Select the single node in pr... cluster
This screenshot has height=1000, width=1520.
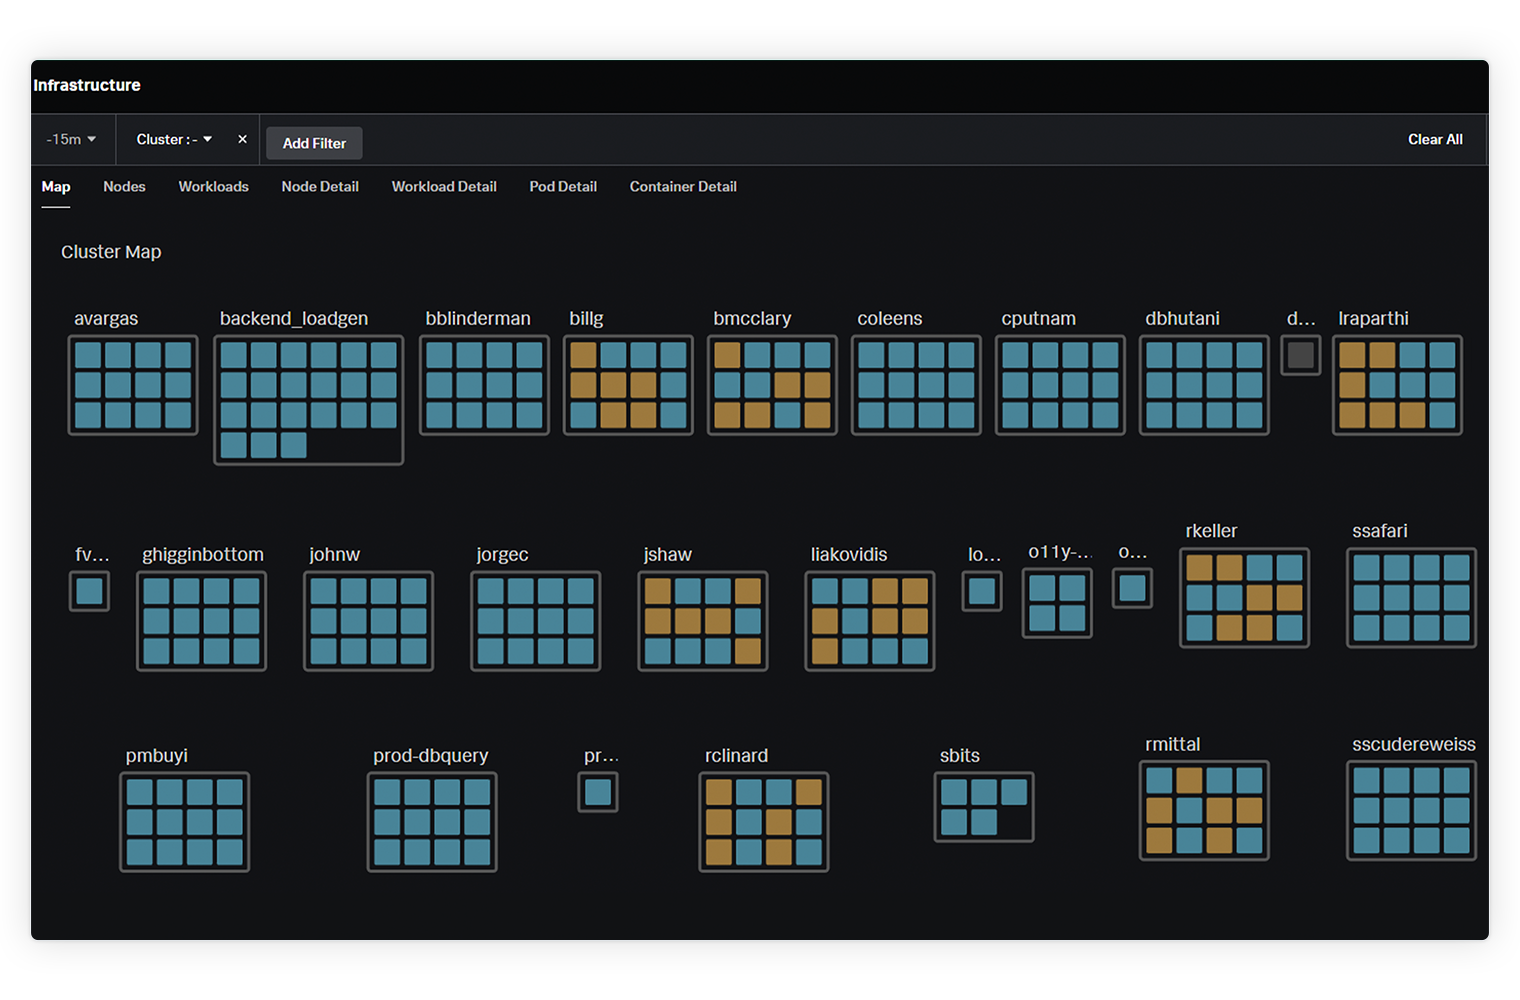[x=598, y=792]
